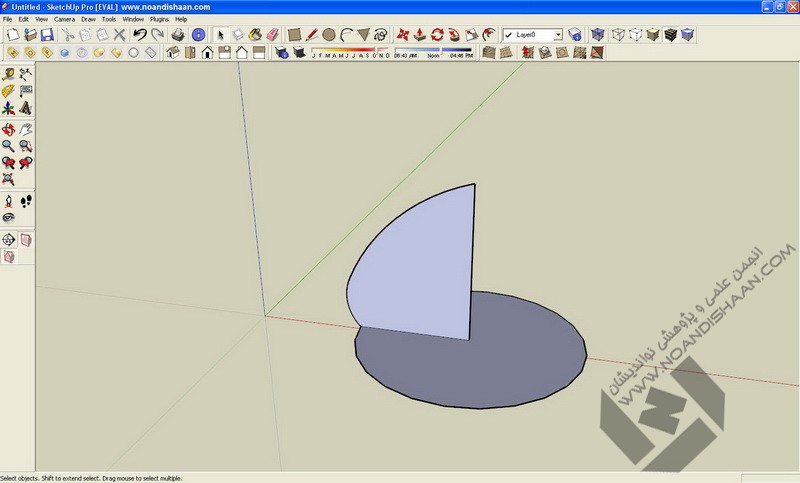800x483 pixels.
Task: Activate the Circle drawing tool
Action: point(329,34)
